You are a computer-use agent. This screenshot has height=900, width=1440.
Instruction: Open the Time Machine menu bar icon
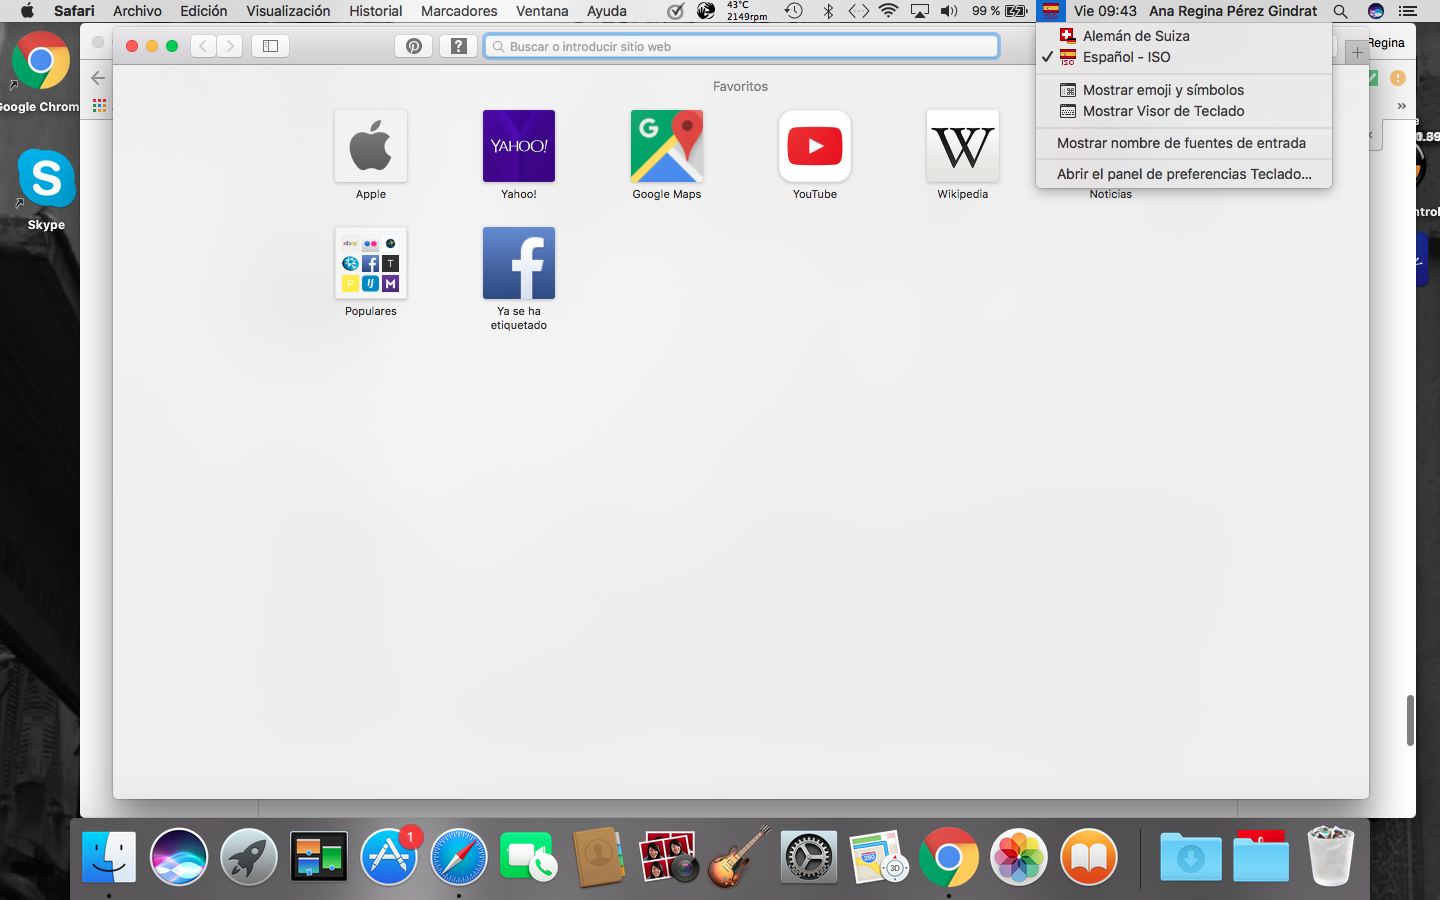794,11
